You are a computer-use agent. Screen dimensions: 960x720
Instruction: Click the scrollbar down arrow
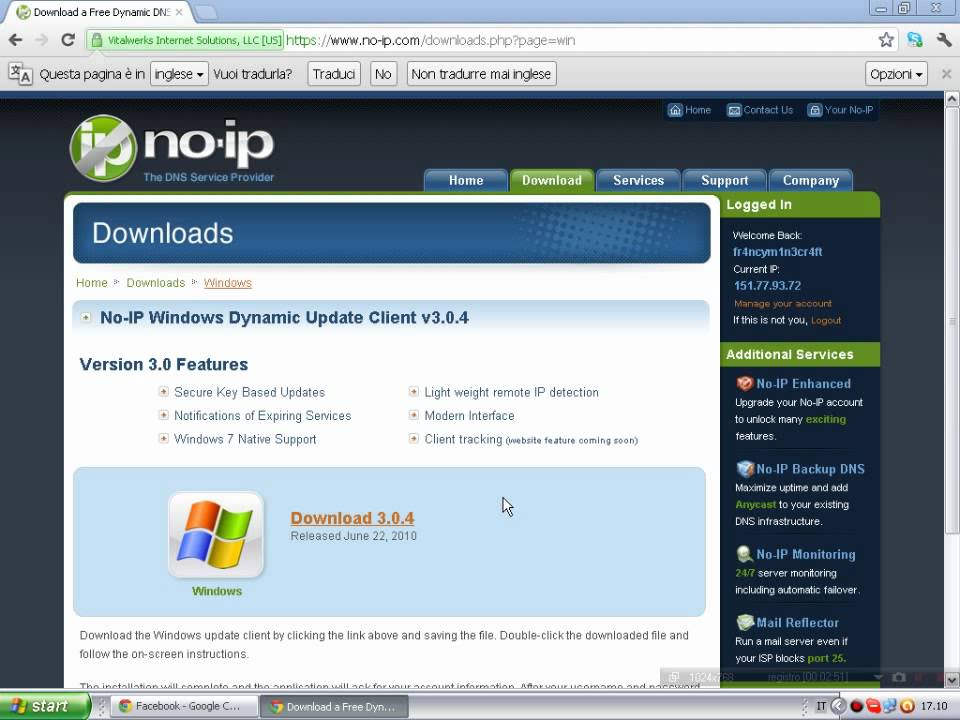pos(952,680)
